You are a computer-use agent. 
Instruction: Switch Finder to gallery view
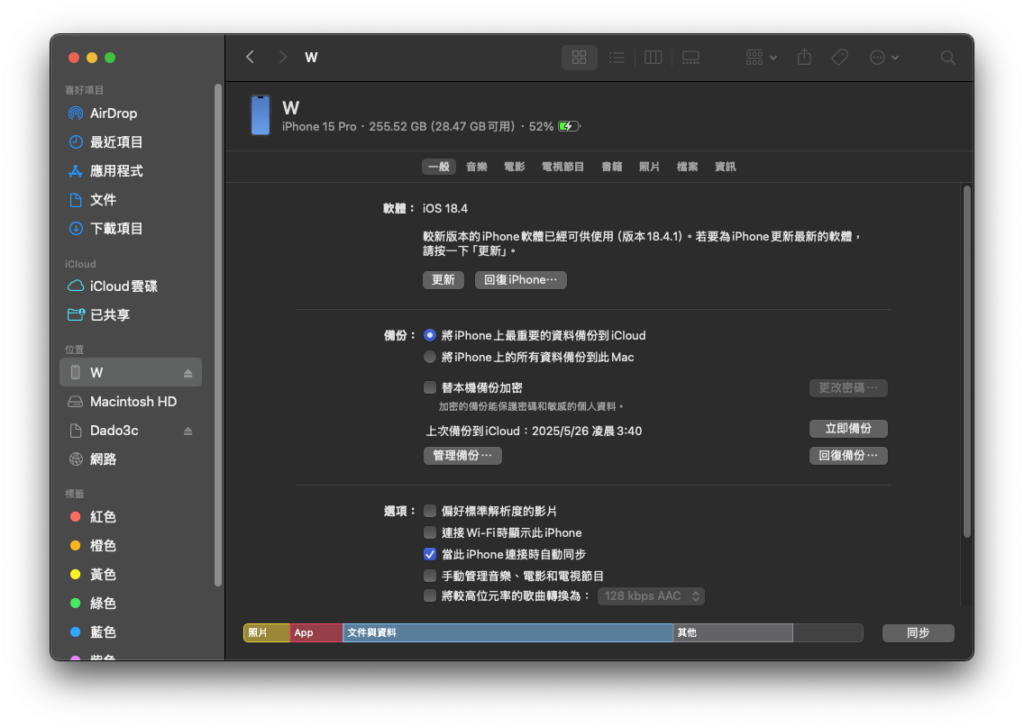point(690,57)
